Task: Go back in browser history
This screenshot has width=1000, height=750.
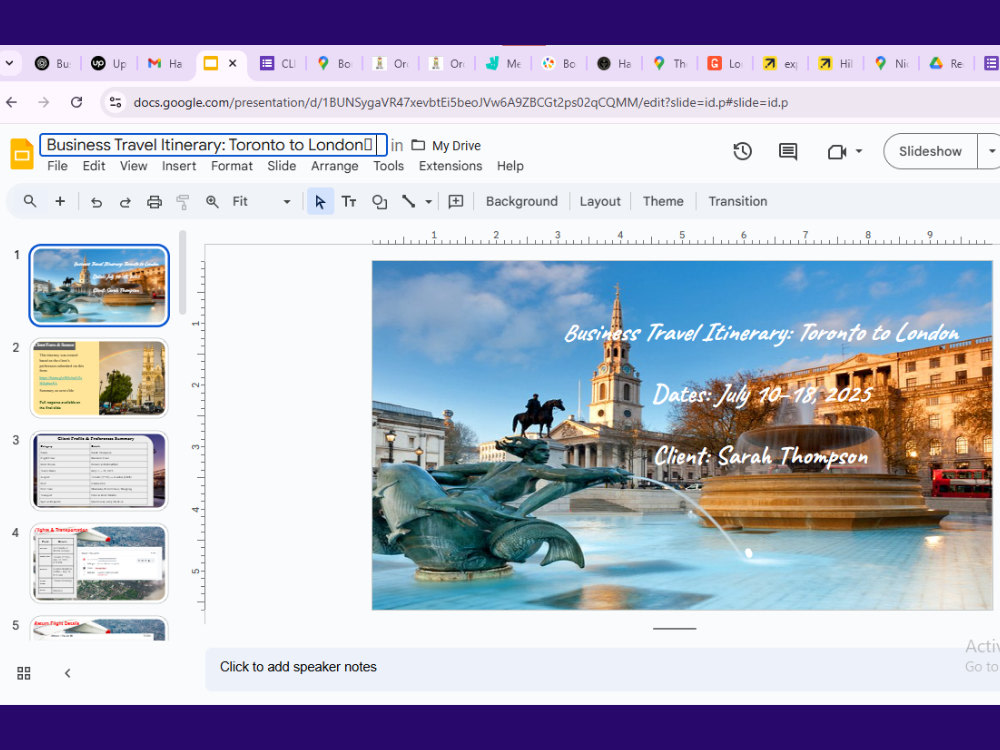Action: (x=11, y=102)
